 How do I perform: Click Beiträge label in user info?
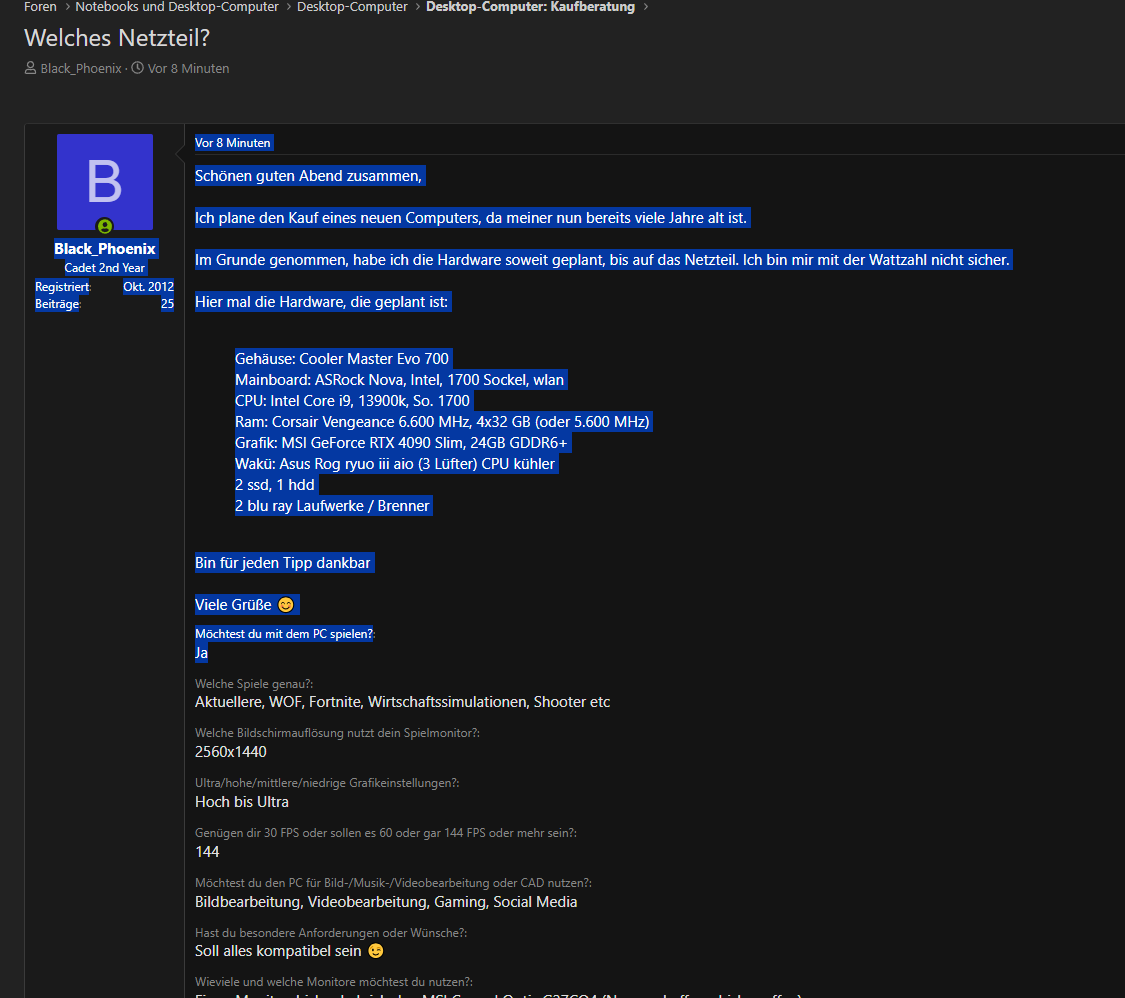[x=57, y=303]
